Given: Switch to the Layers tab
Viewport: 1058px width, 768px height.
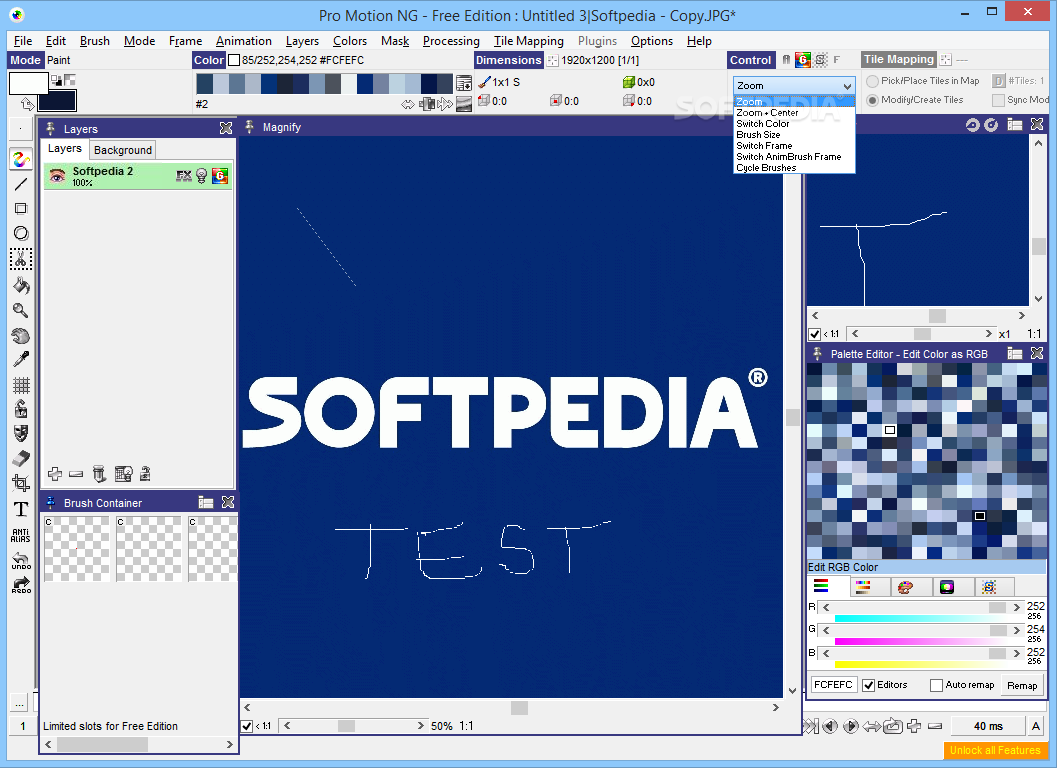Looking at the screenshot, I should pos(64,148).
